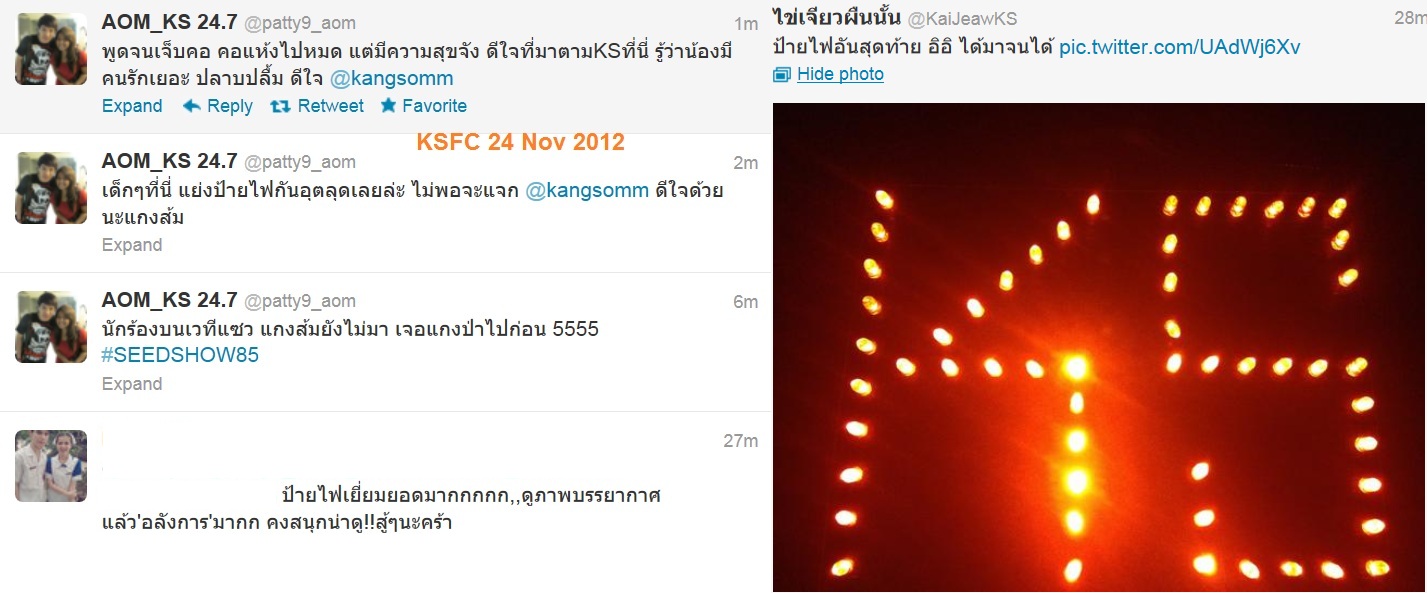Click the Reply arrow icon

coord(192,106)
